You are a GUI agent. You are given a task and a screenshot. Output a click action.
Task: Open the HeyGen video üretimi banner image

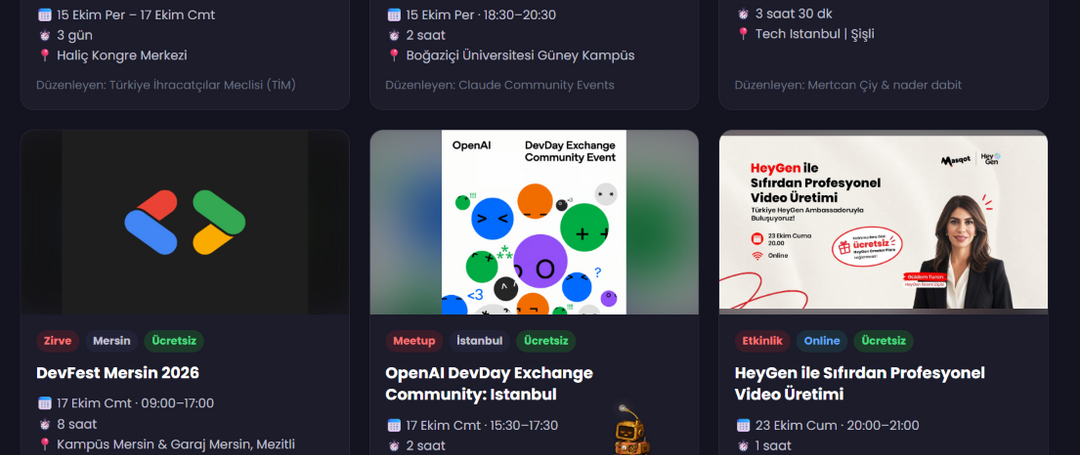point(883,222)
